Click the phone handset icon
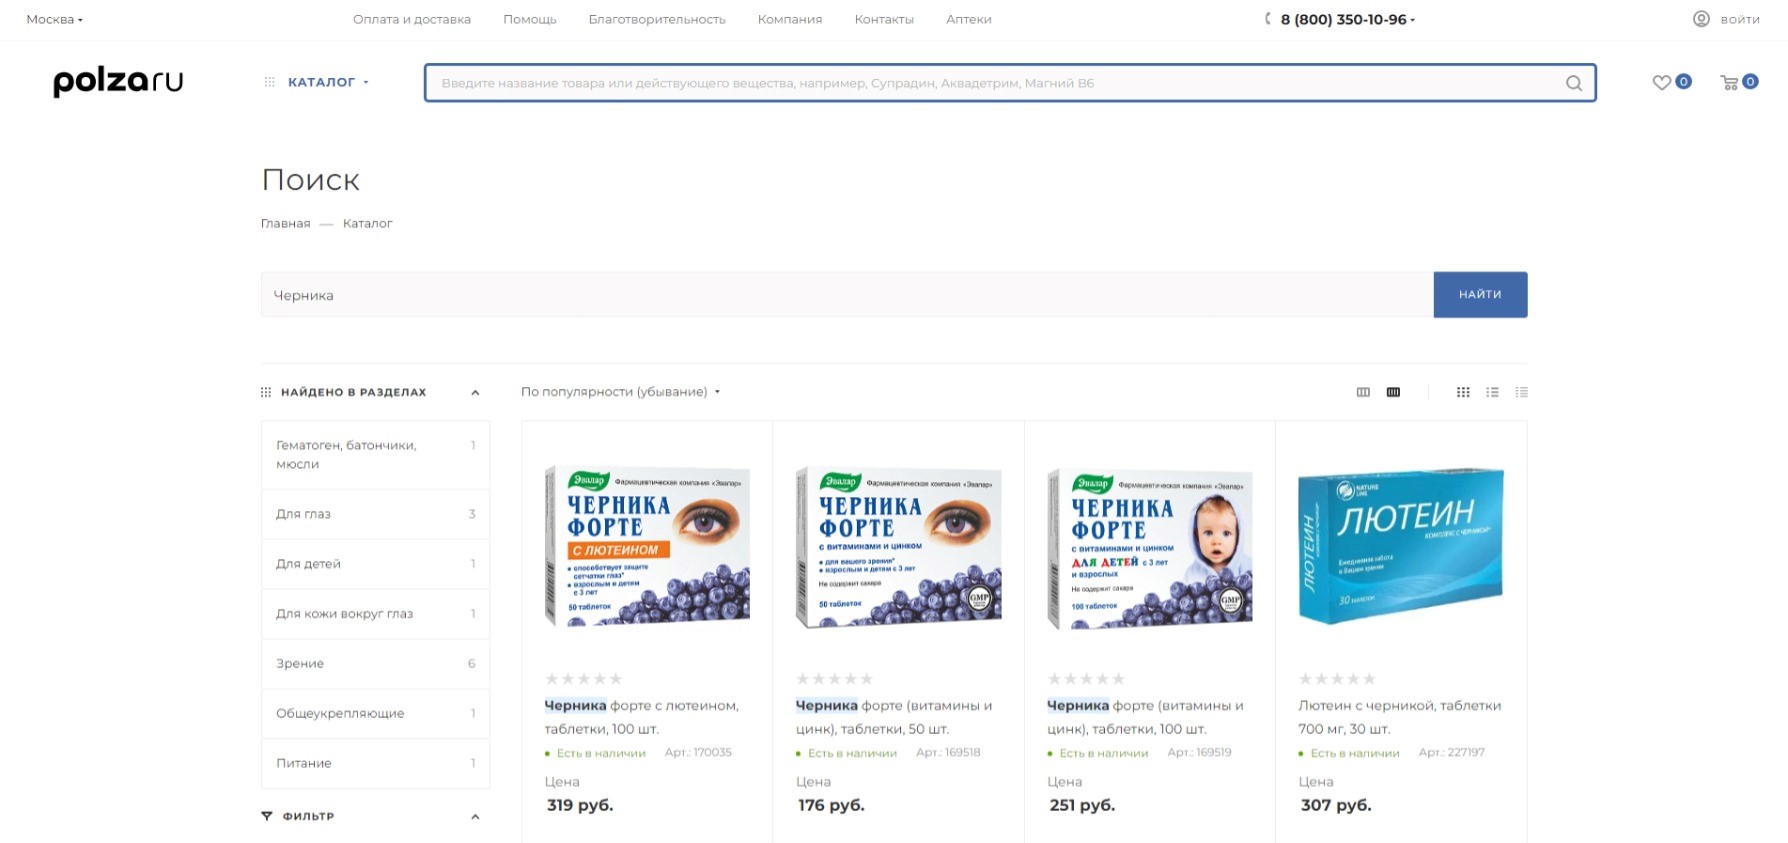Screen dimensions: 1788x843 1268,19
